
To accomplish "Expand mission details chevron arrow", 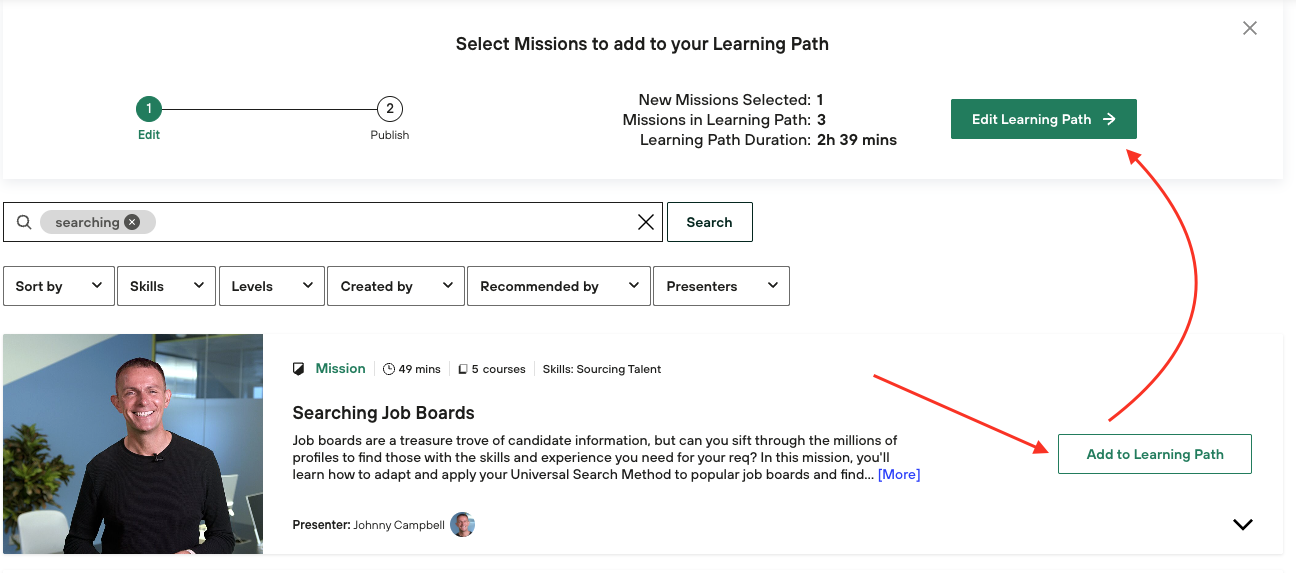I will click(x=1242, y=524).
